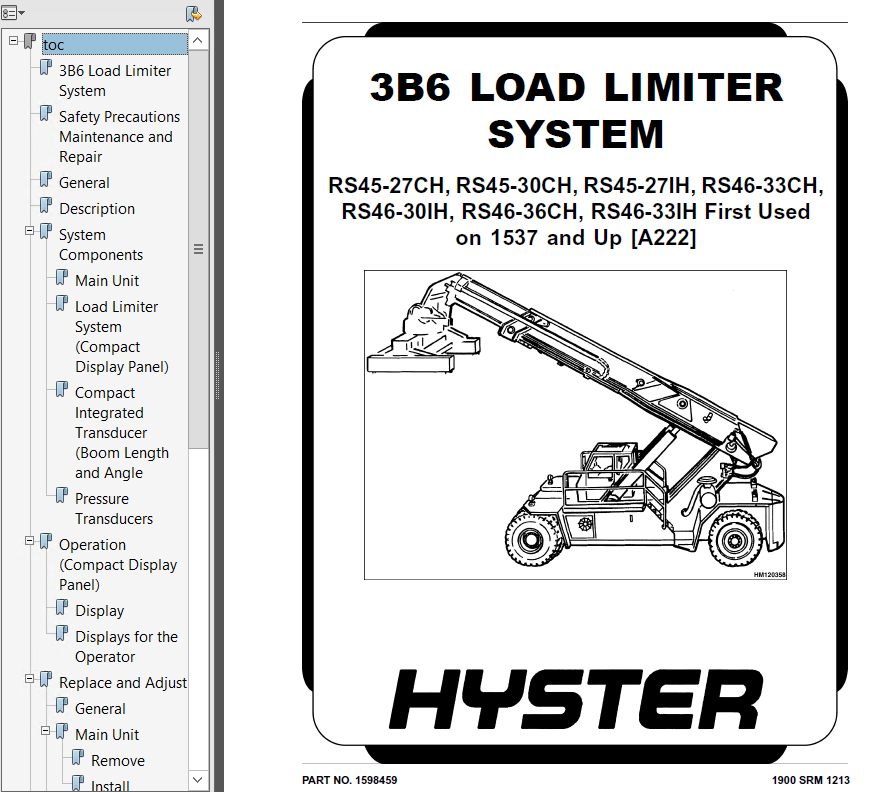Click the bookmark icon beside Remove
Image resolution: width=882 pixels, height=792 pixels.
78,758
